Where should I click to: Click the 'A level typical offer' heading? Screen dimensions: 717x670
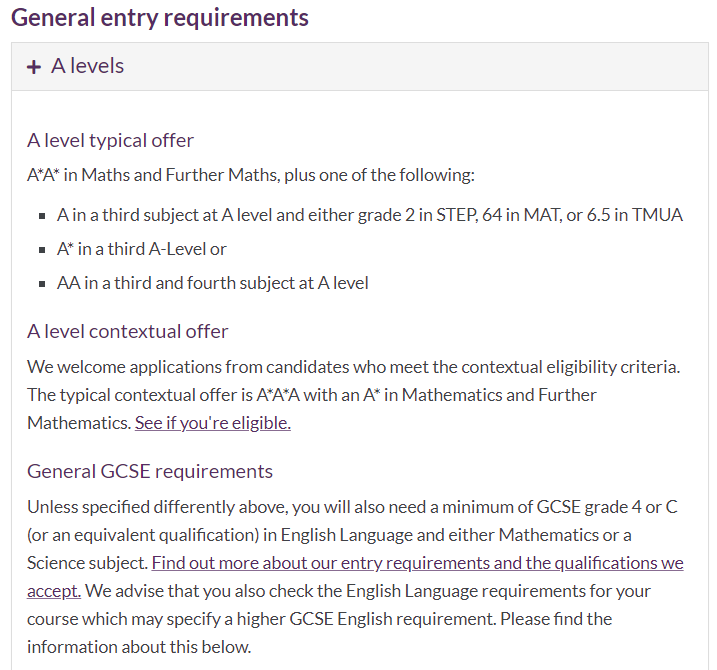[110, 140]
